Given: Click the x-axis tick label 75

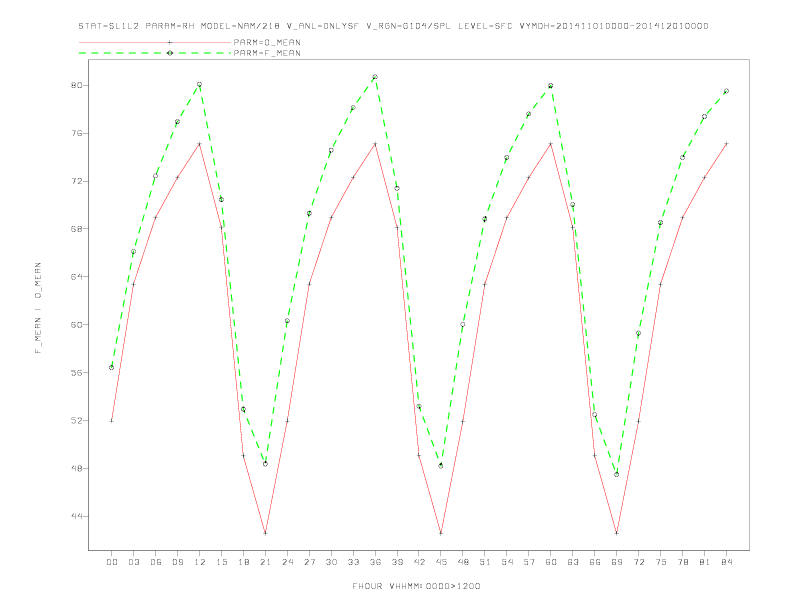Looking at the screenshot, I should coord(661,562).
